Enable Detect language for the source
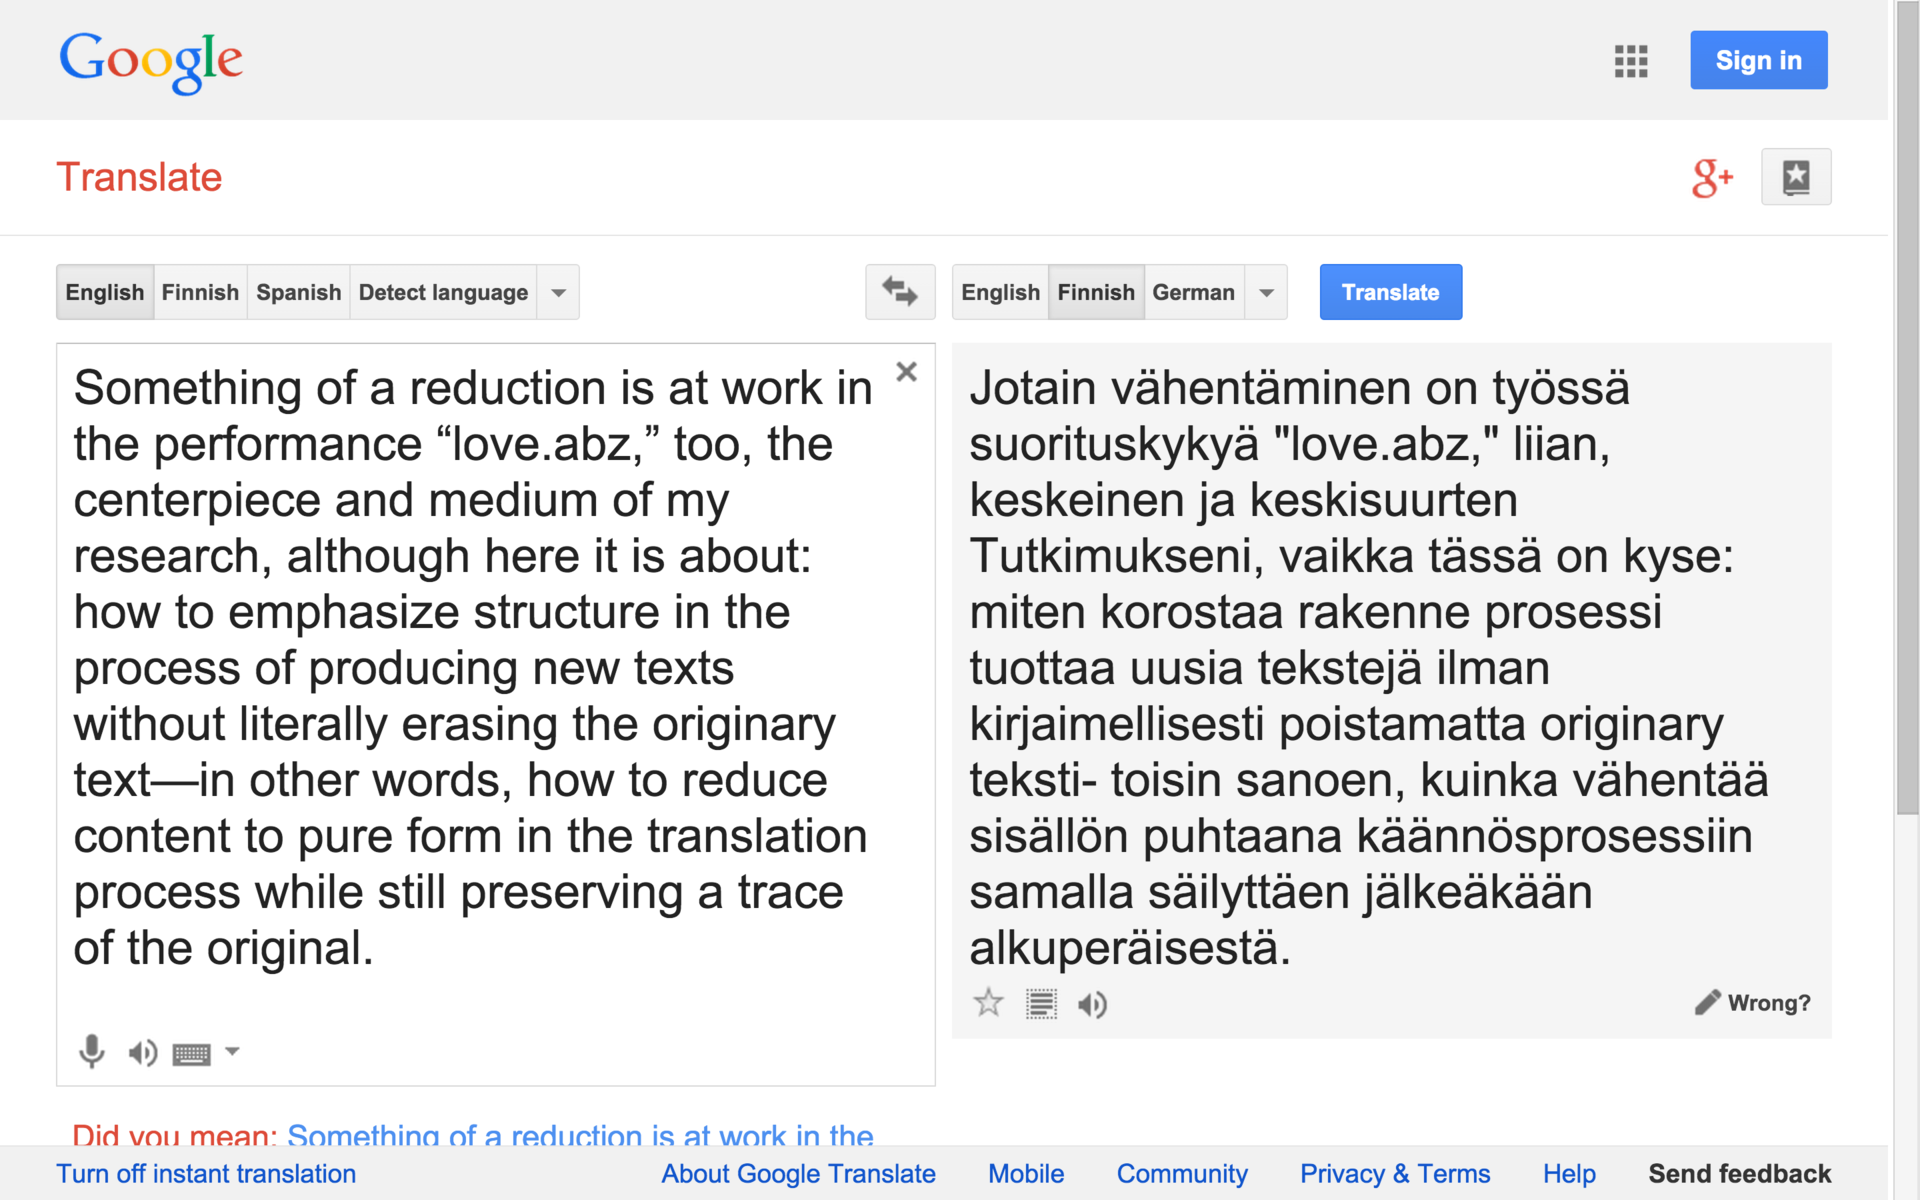 coord(443,292)
